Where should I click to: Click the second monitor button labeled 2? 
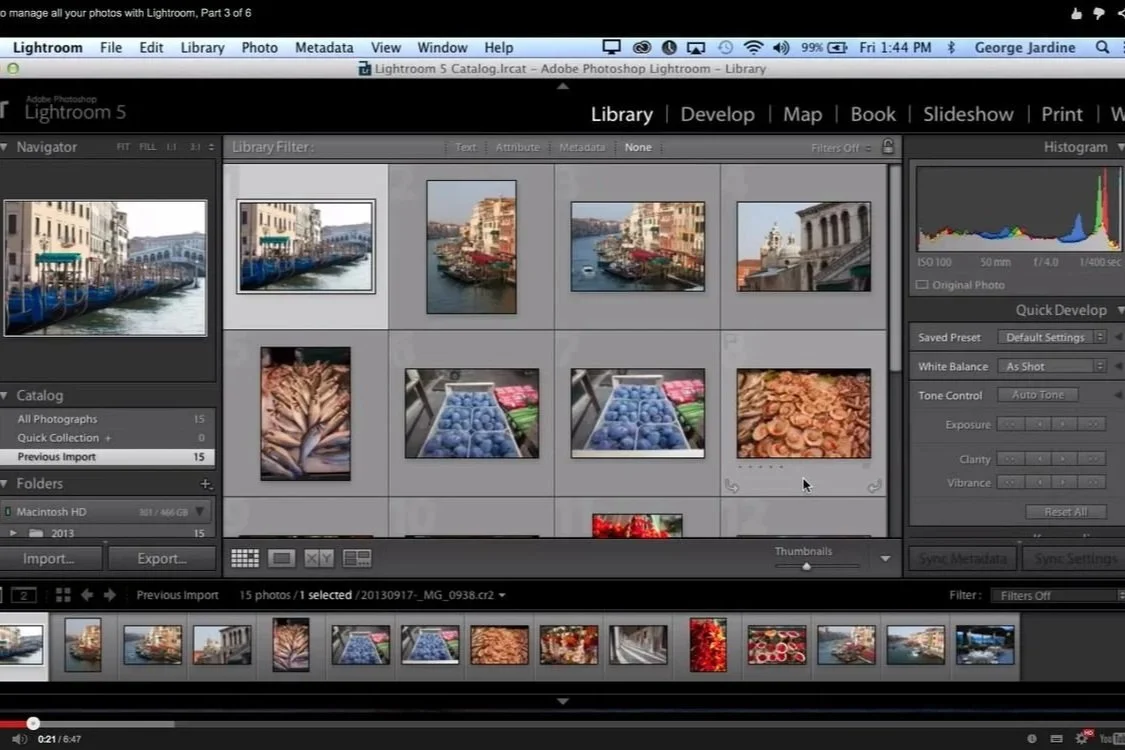click(24, 595)
